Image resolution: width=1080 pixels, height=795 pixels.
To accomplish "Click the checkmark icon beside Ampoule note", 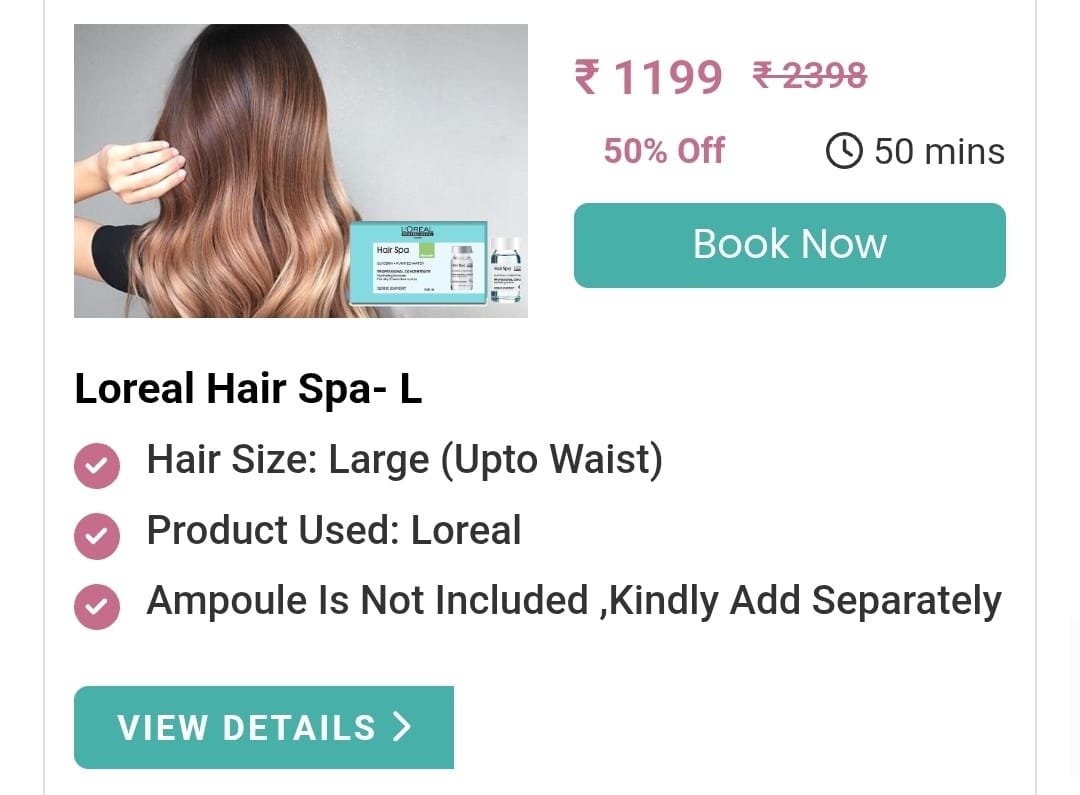I will click(97, 606).
